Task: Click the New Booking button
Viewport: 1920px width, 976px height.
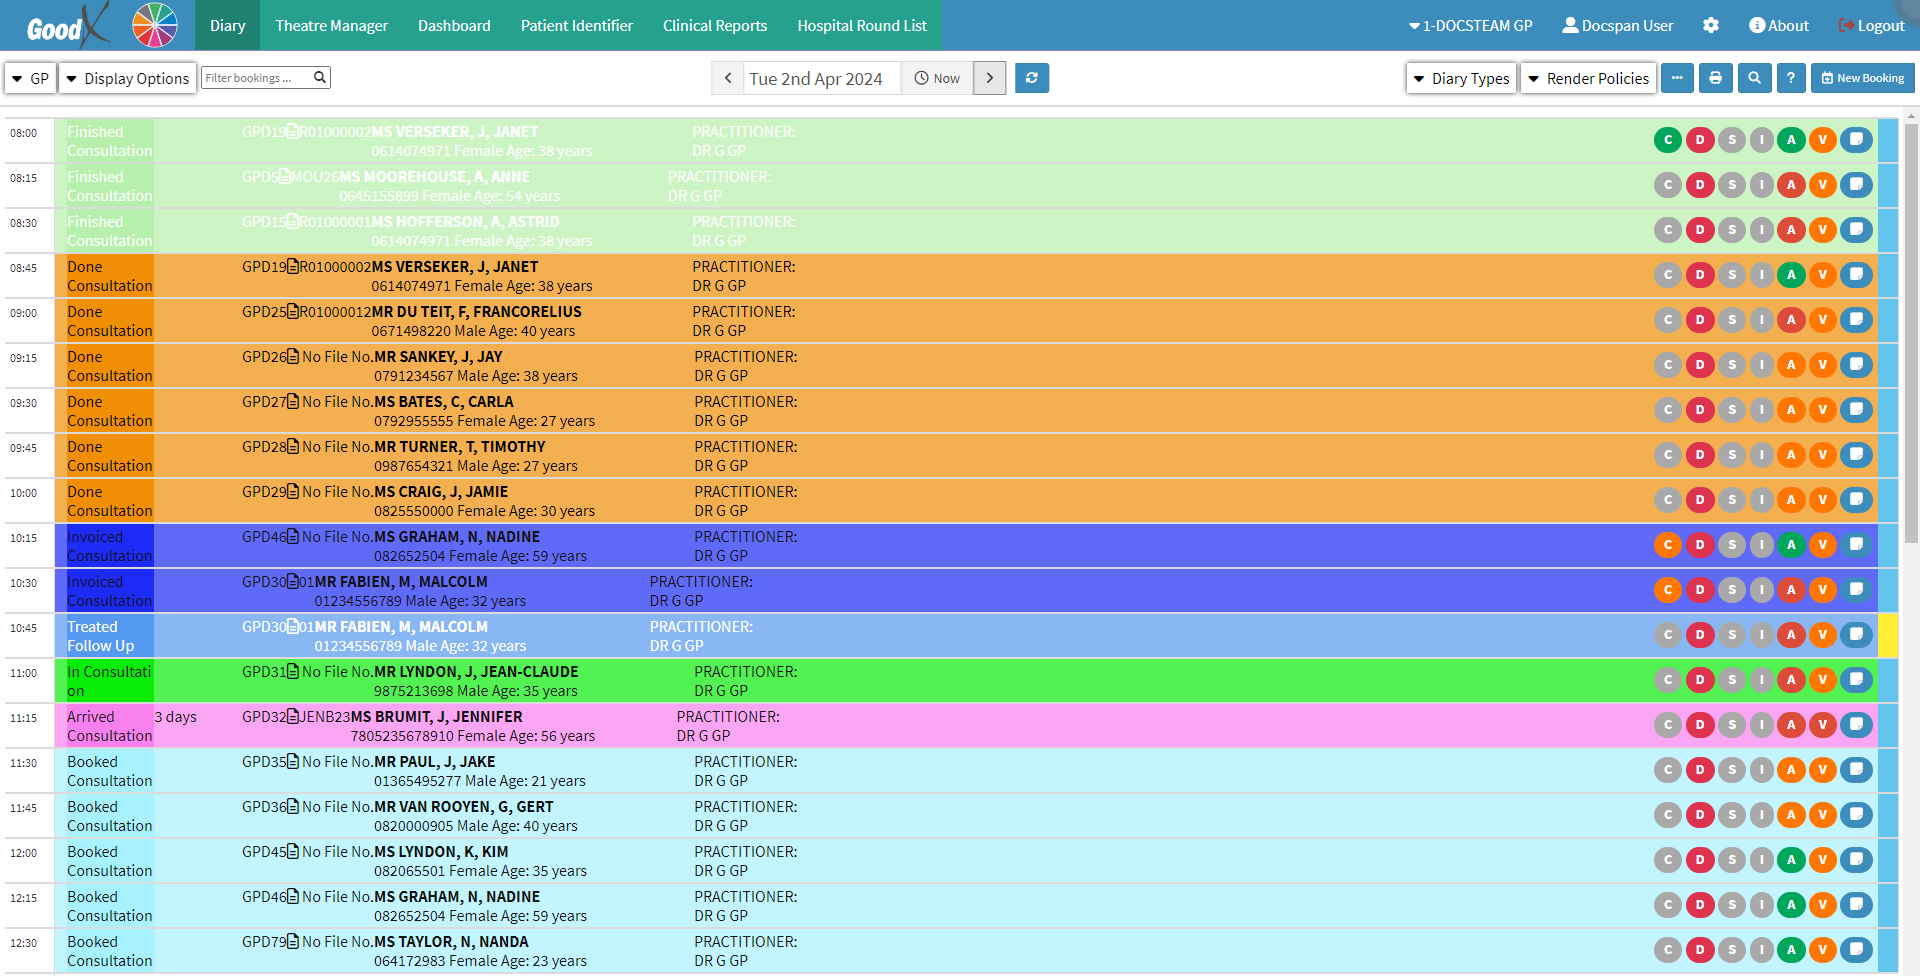Action: (1862, 78)
